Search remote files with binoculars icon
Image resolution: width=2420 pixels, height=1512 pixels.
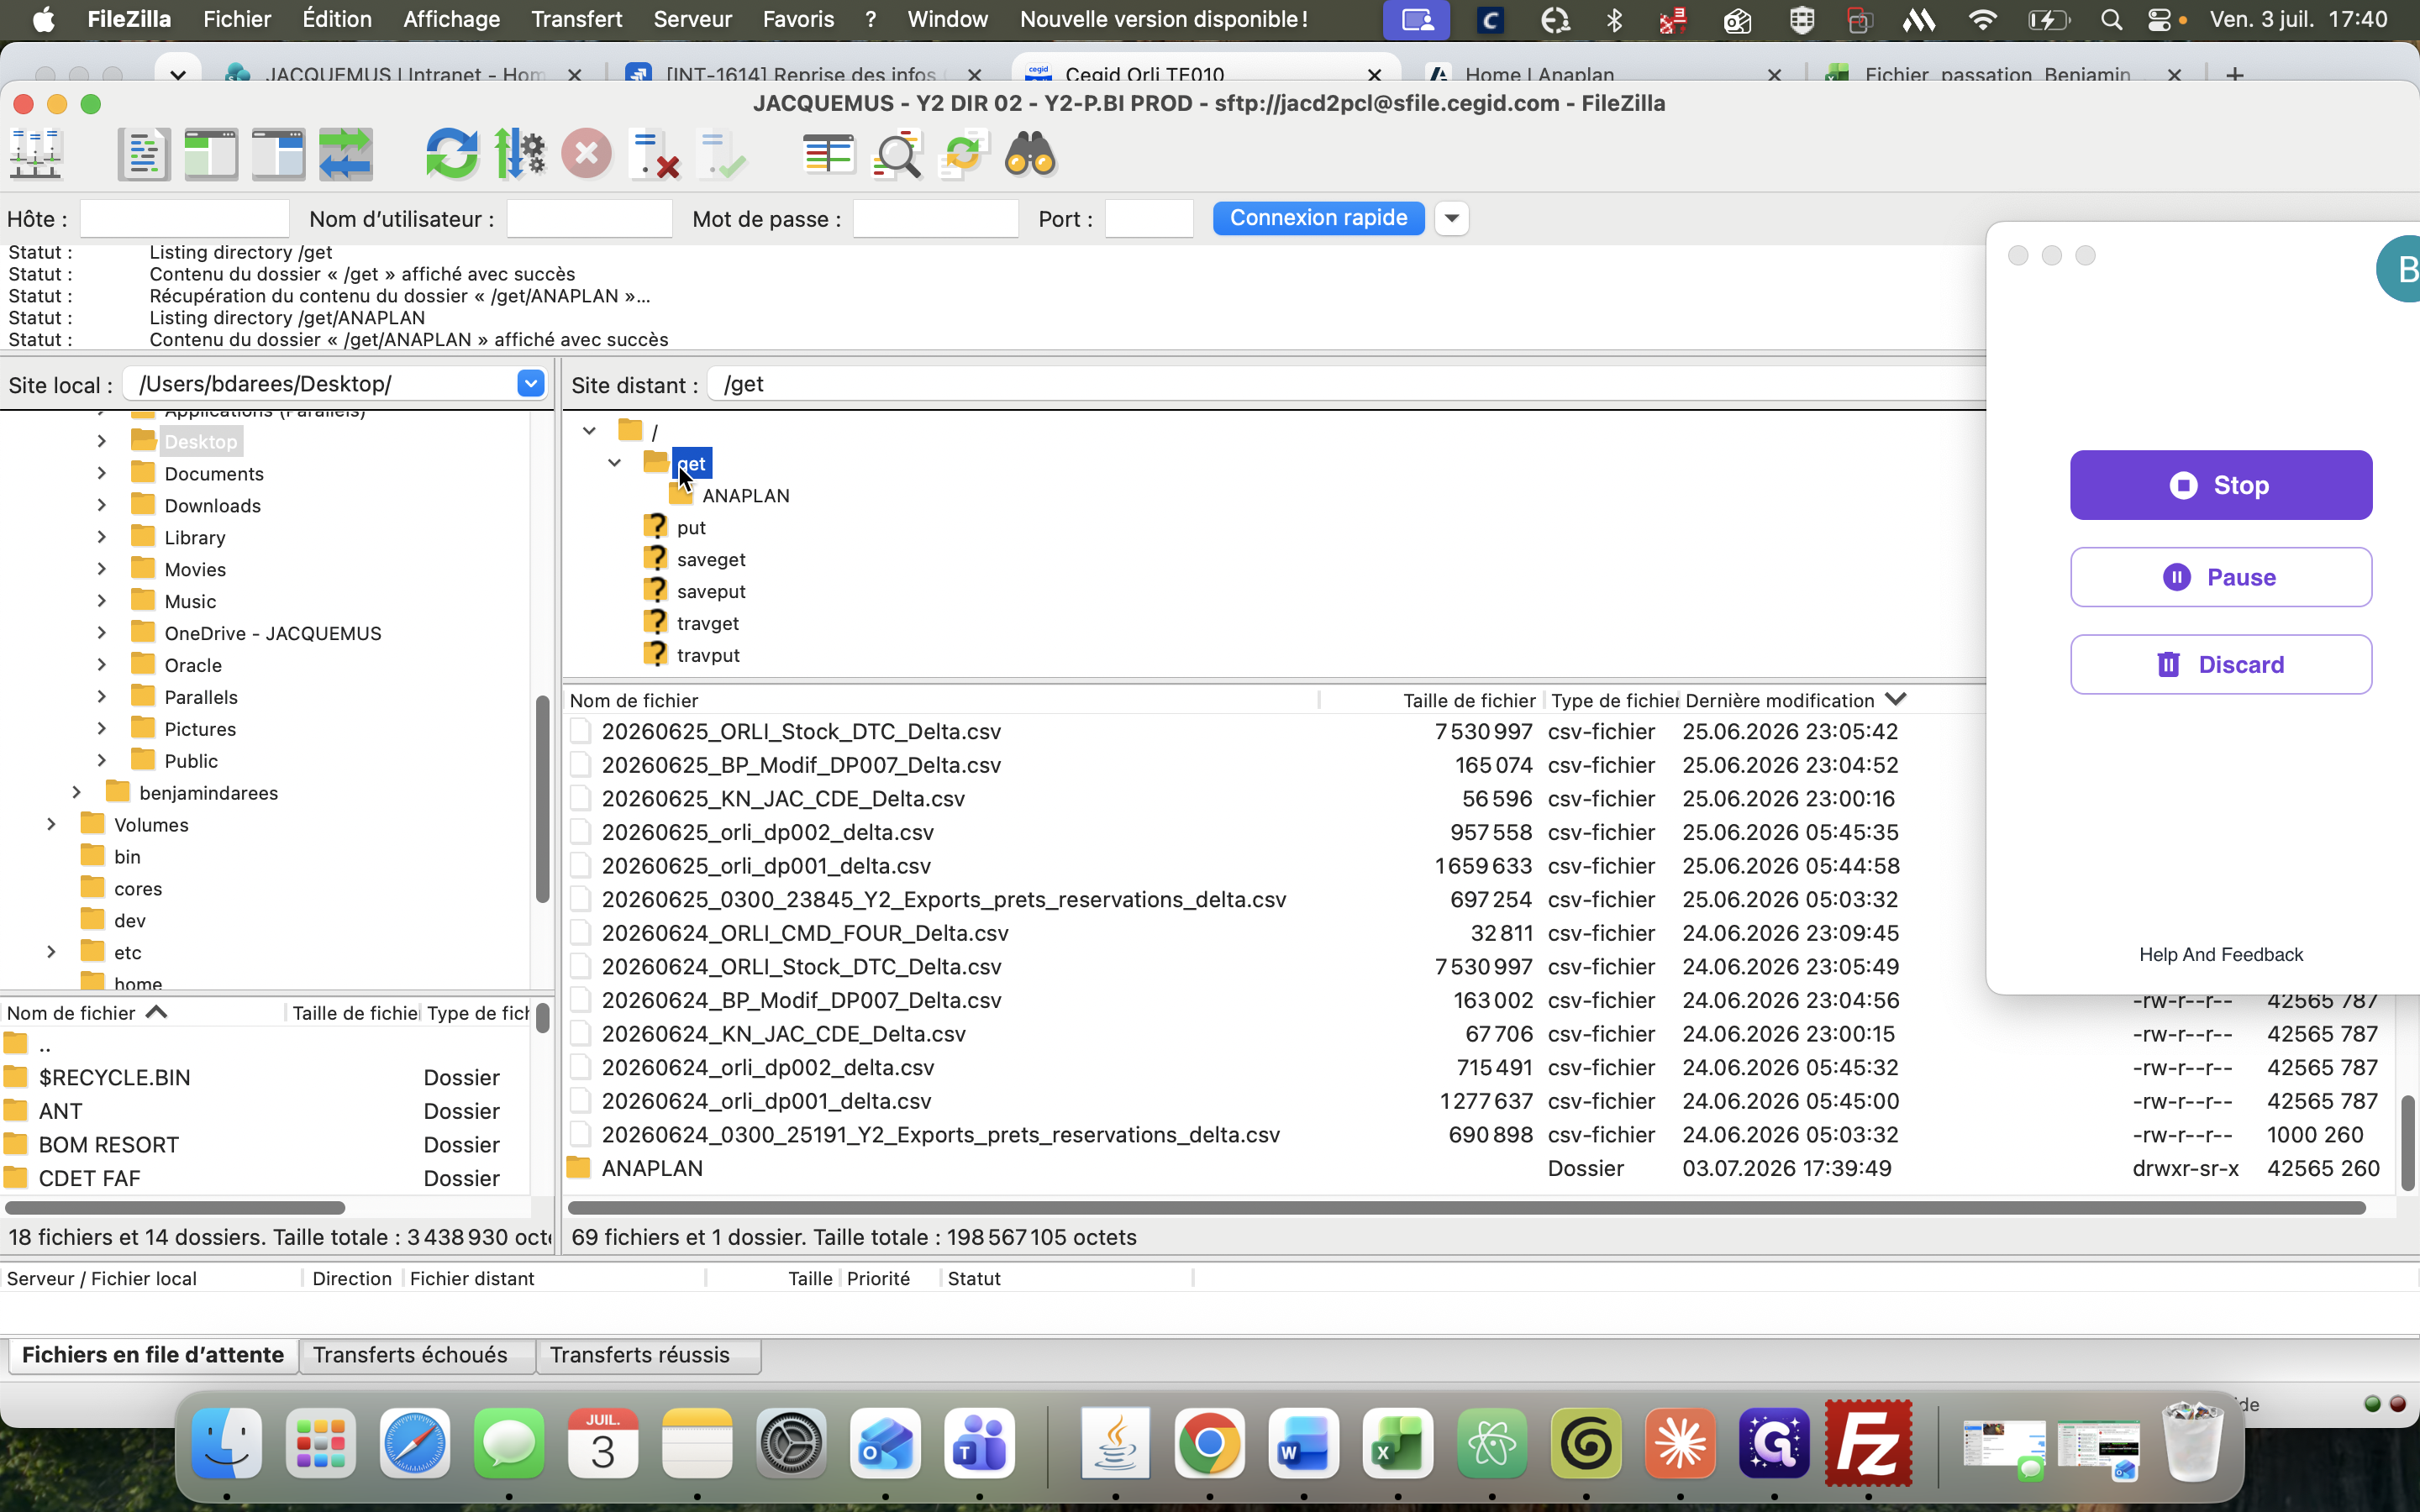pos(1031,155)
